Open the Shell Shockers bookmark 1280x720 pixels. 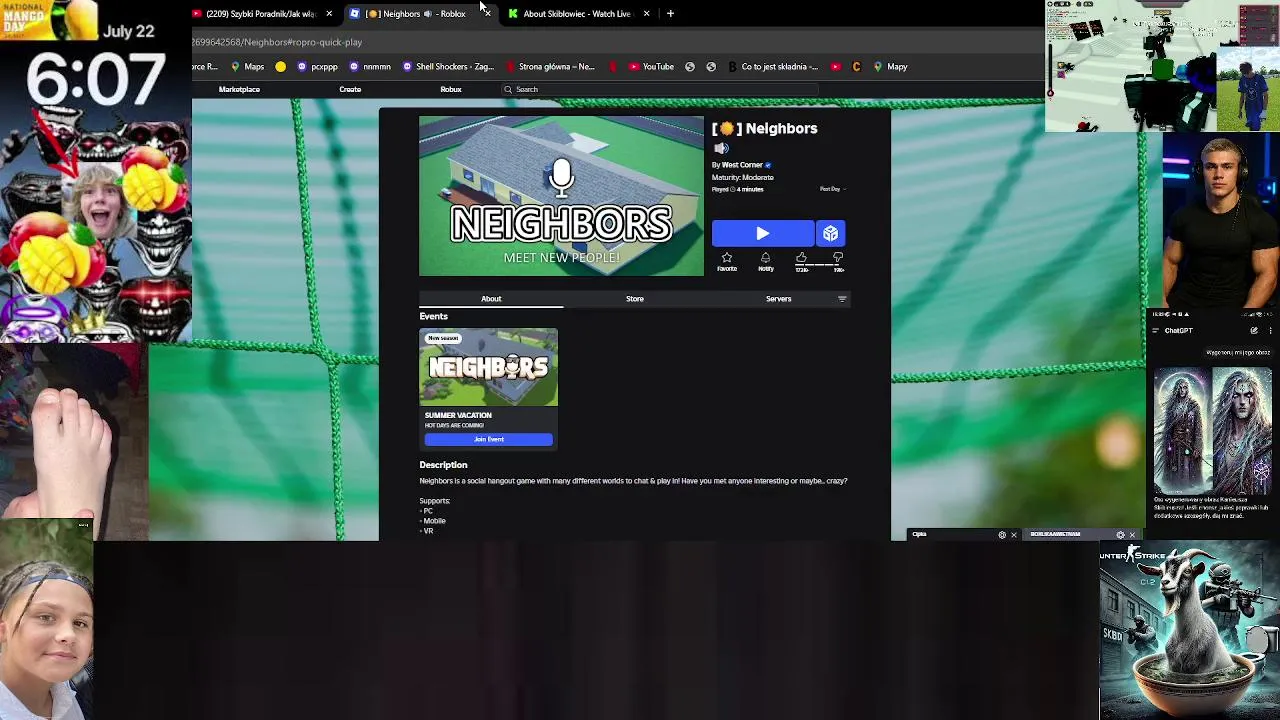pyautogui.click(x=449, y=67)
